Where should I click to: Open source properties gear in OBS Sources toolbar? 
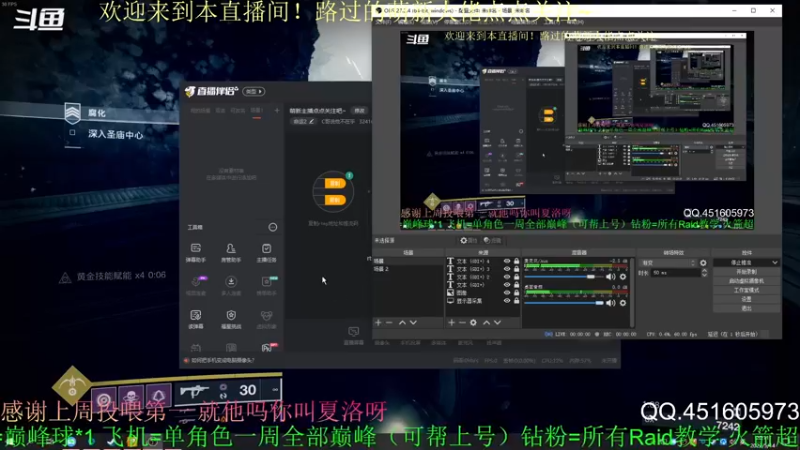(x=473, y=322)
